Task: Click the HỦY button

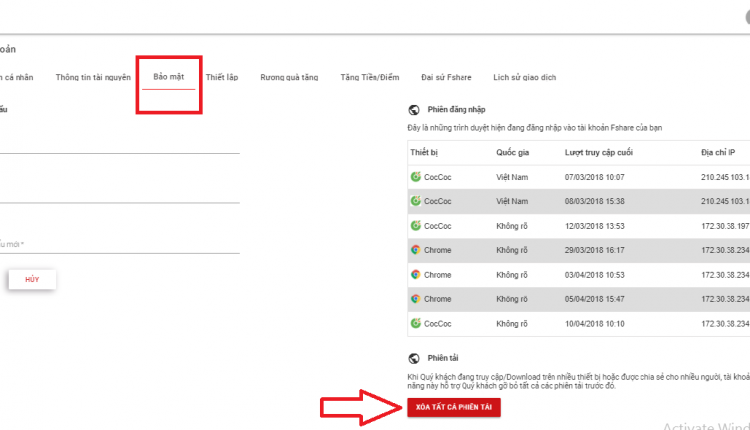Action: tap(32, 279)
